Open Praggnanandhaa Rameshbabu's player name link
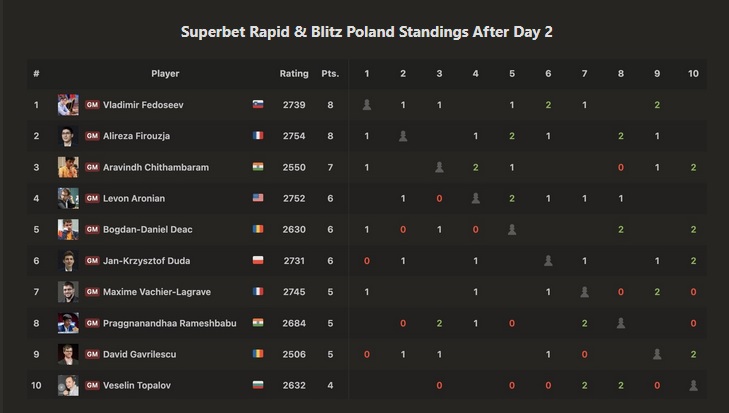The width and height of the screenshot is (729, 413). coord(170,323)
